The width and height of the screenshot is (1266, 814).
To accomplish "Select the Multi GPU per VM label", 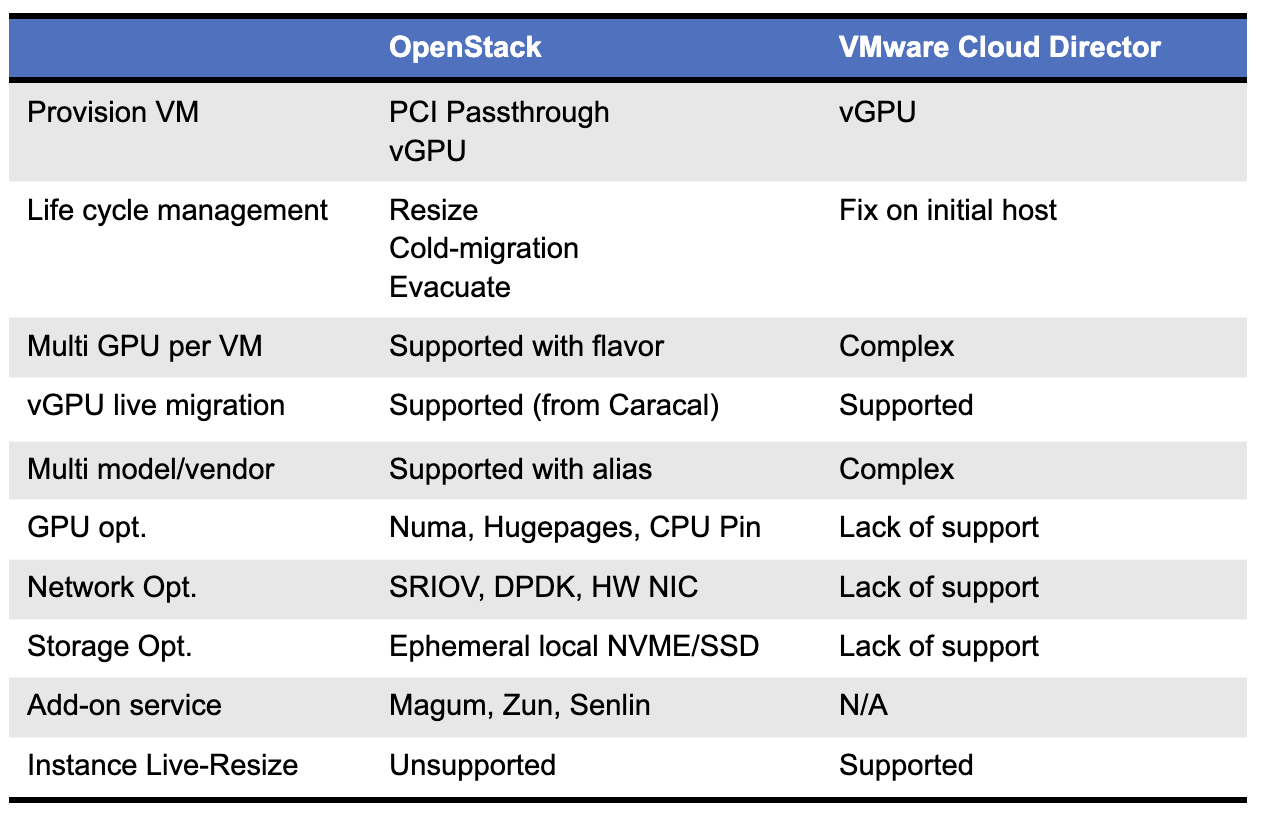I will [145, 347].
